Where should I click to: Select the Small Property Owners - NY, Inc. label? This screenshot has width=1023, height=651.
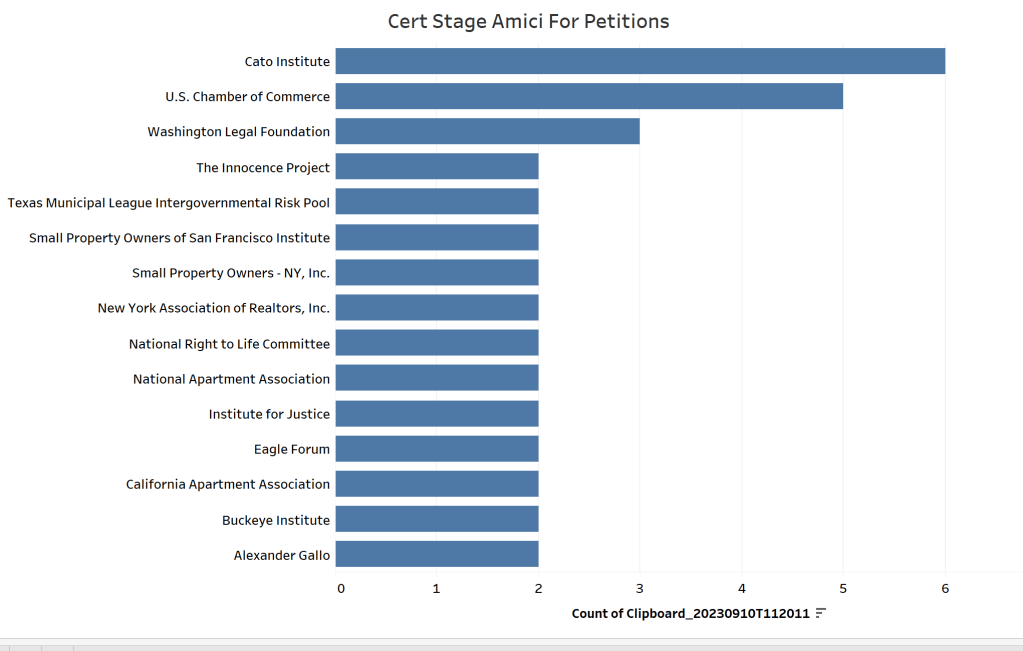coord(231,273)
